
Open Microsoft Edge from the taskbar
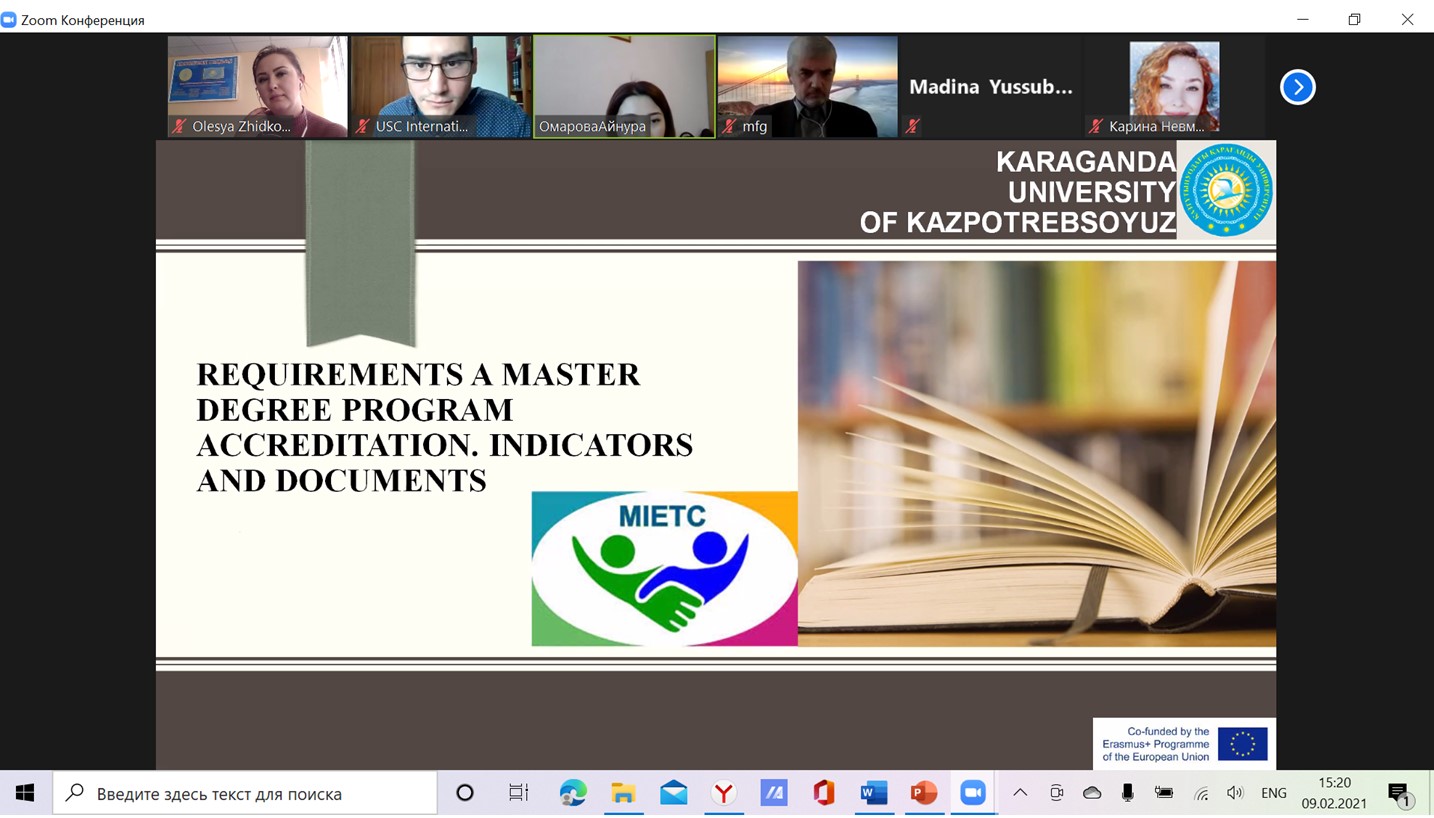(573, 793)
